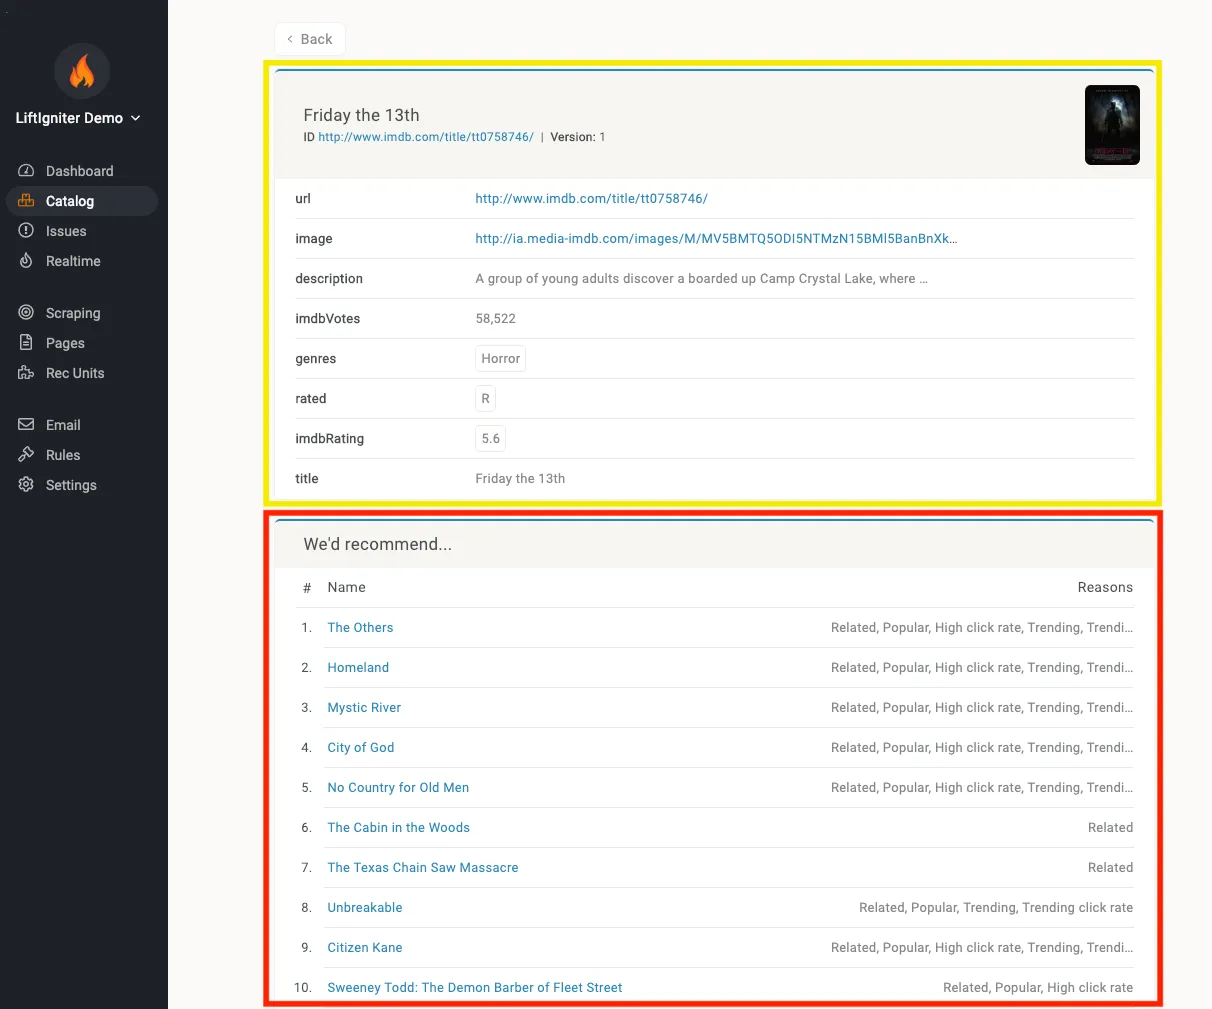Click the R rated tag
Screen dimensions: 1212x1009
[486, 399]
